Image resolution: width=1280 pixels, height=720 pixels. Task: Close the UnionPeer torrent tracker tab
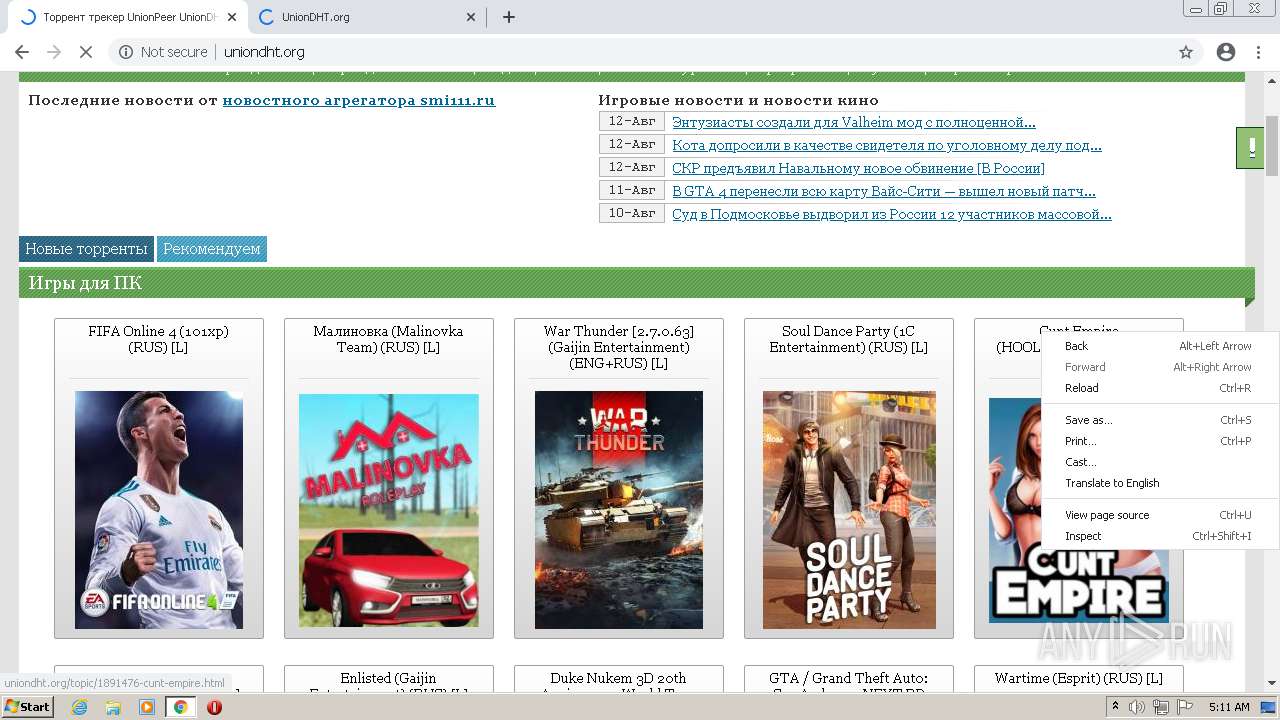(x=232, y=17)
